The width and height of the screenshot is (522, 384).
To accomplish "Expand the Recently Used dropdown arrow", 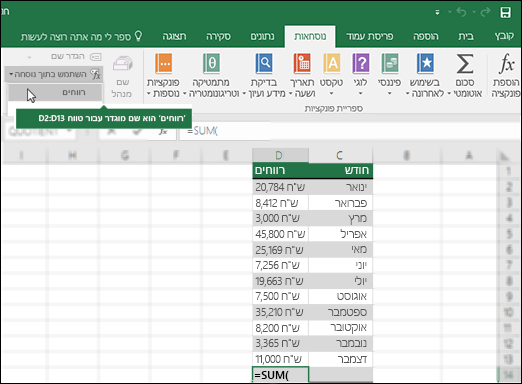I will 408,94.
